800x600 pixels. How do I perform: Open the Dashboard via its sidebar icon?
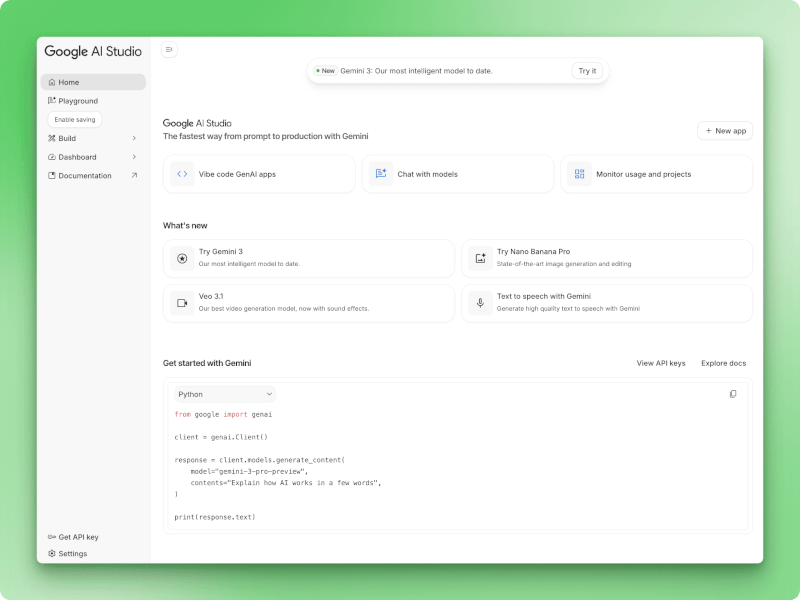coord(53,156)
